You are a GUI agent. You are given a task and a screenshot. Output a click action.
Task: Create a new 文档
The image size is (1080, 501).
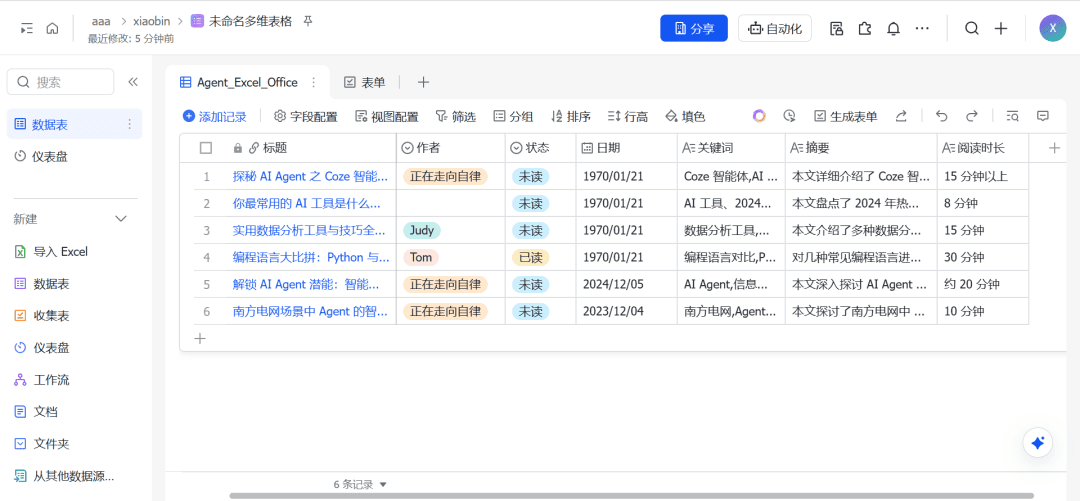click(x=36, y=412)
